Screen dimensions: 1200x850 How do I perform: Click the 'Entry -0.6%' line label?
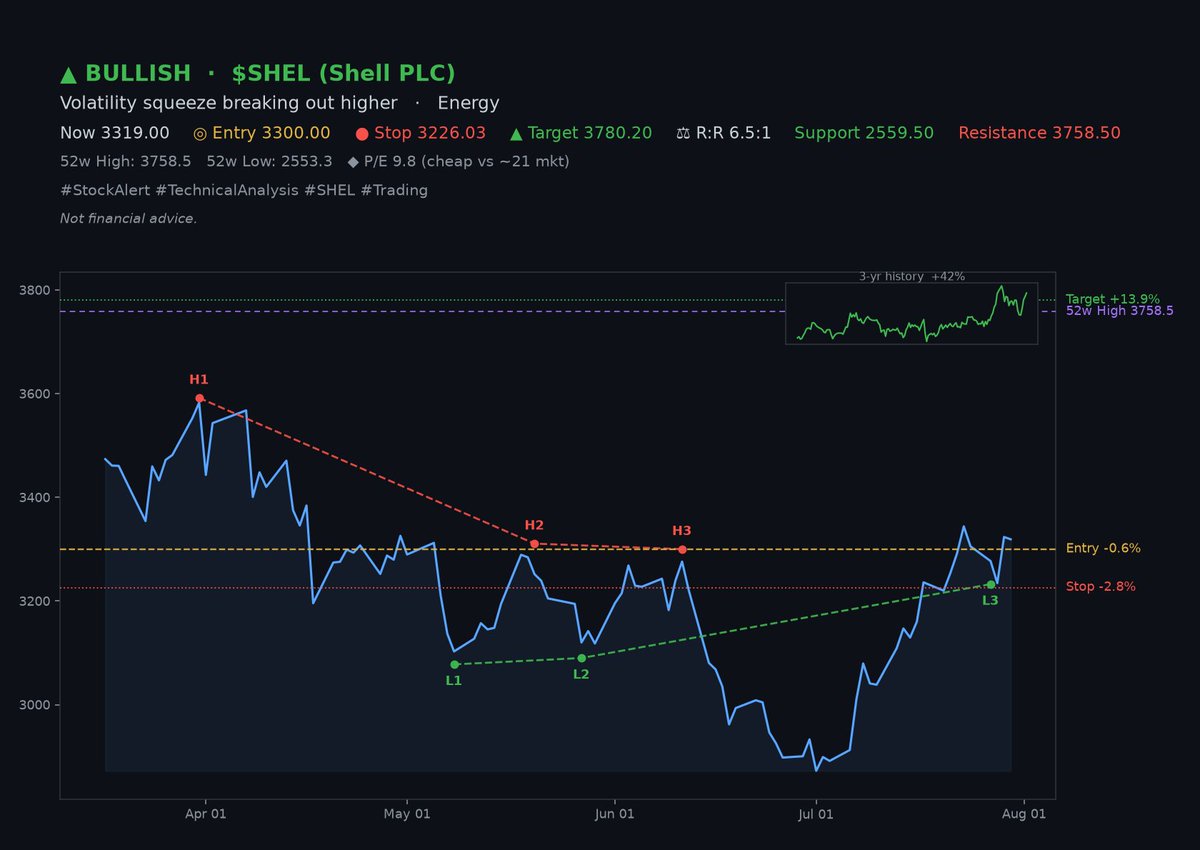pyautogui.click(x=1103, y=548)
